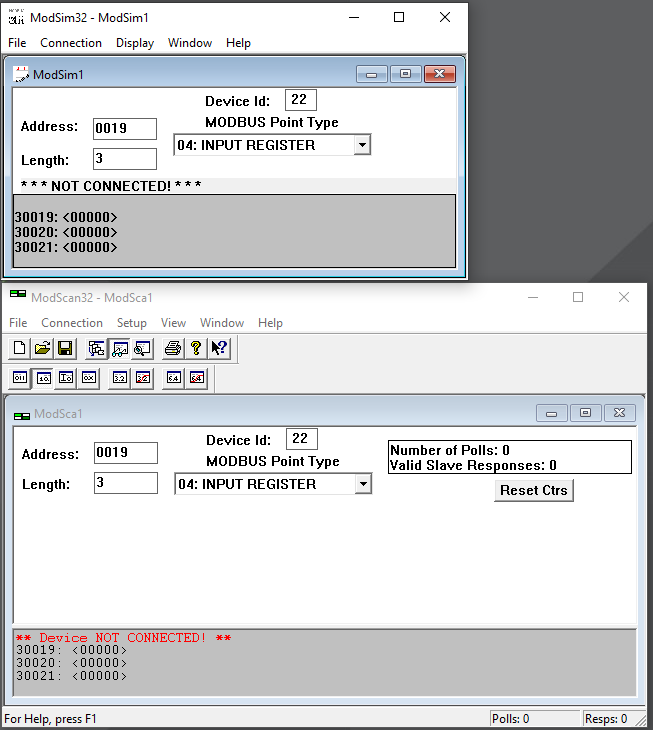The image size is (653, 730).
Task: Open File menu in ModScan32
Action: pyautogui.click(x=18, y=323)
